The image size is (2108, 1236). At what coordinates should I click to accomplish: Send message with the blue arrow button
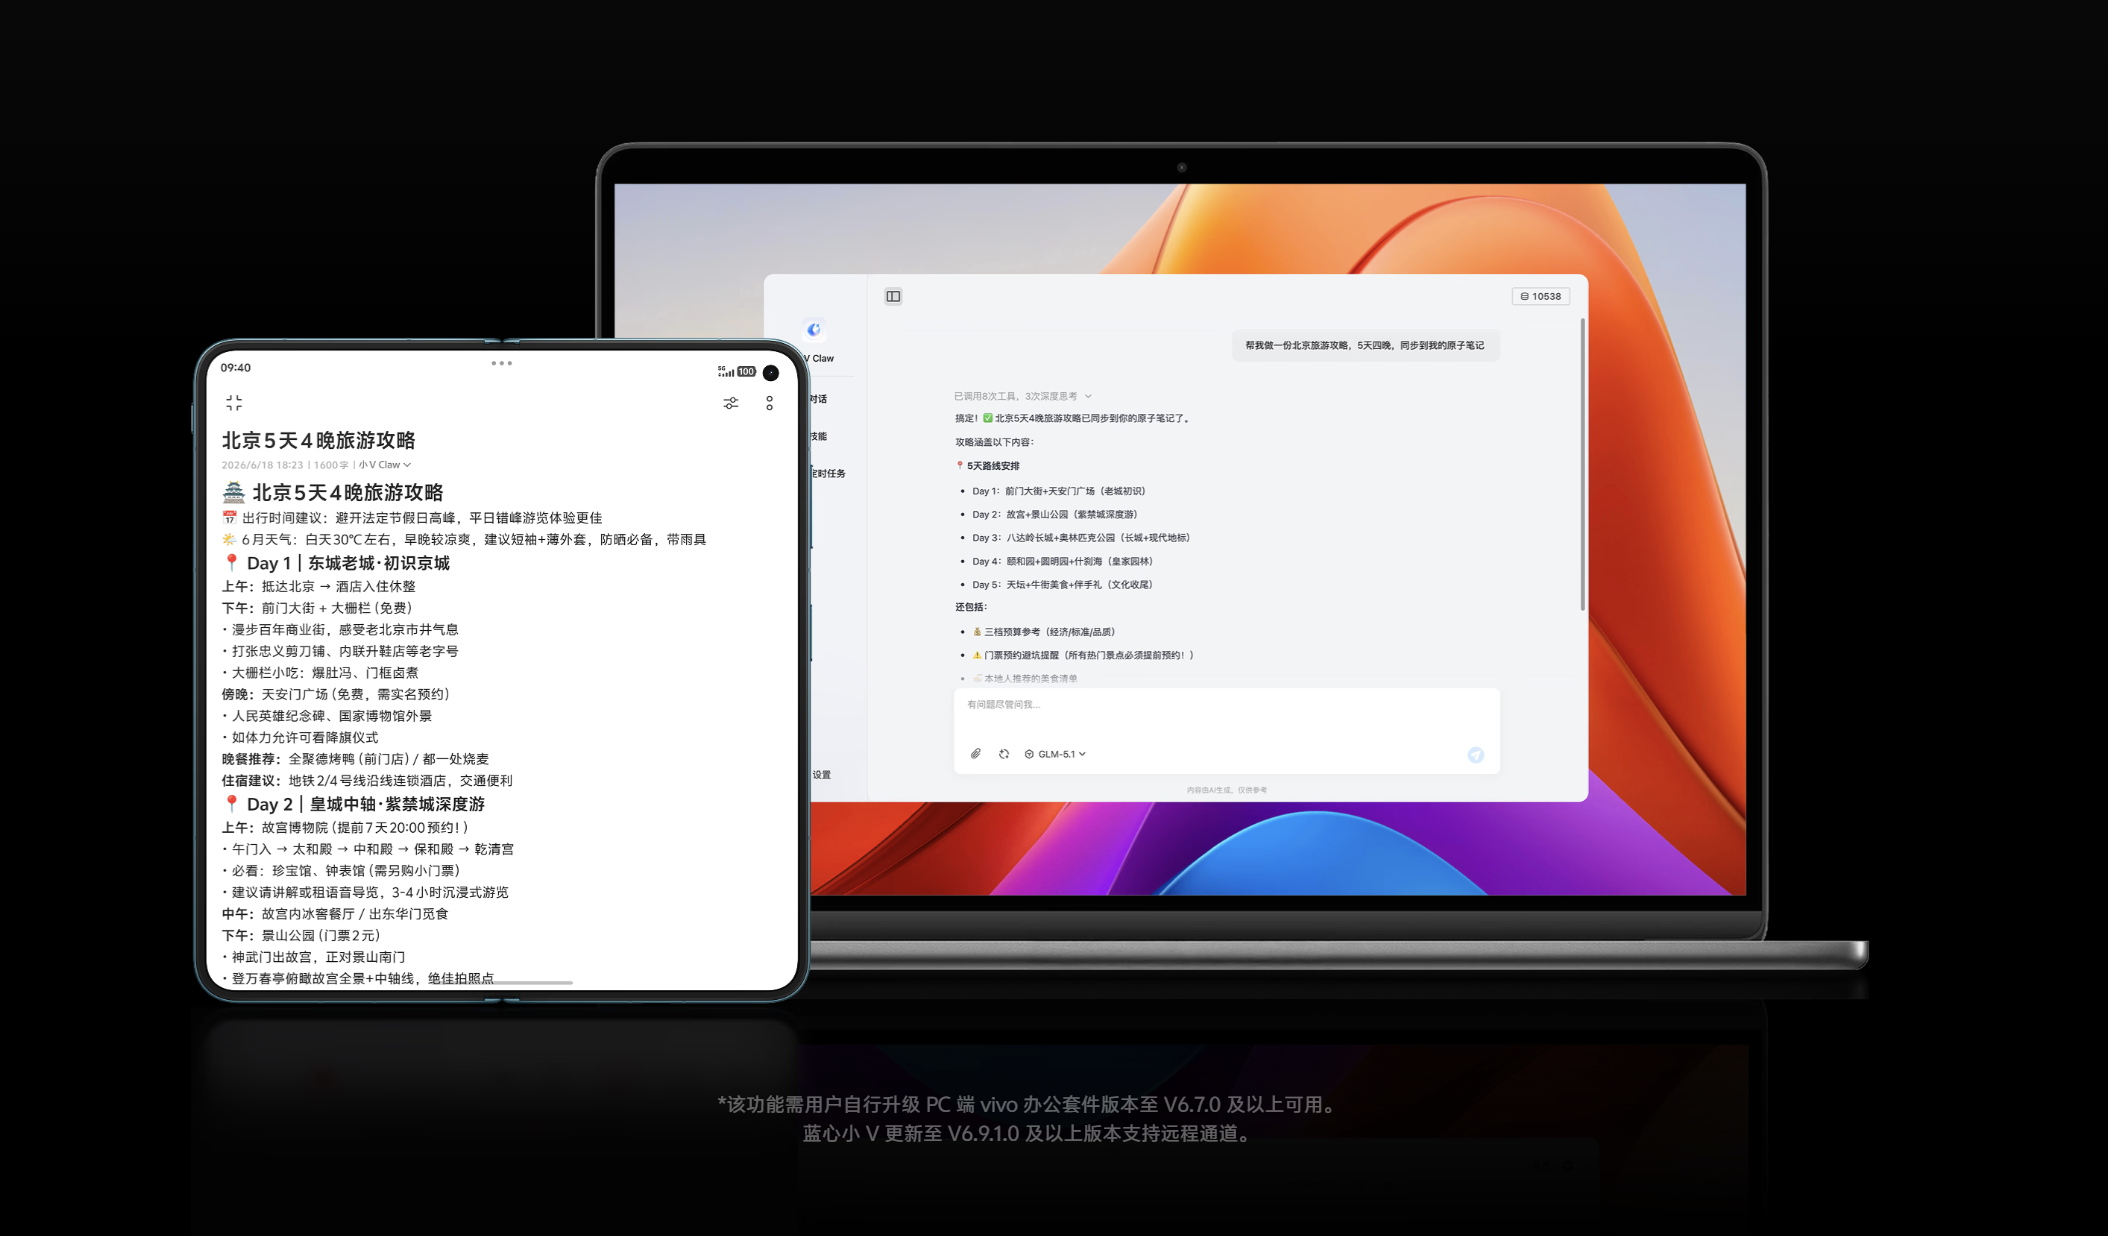1475,755
